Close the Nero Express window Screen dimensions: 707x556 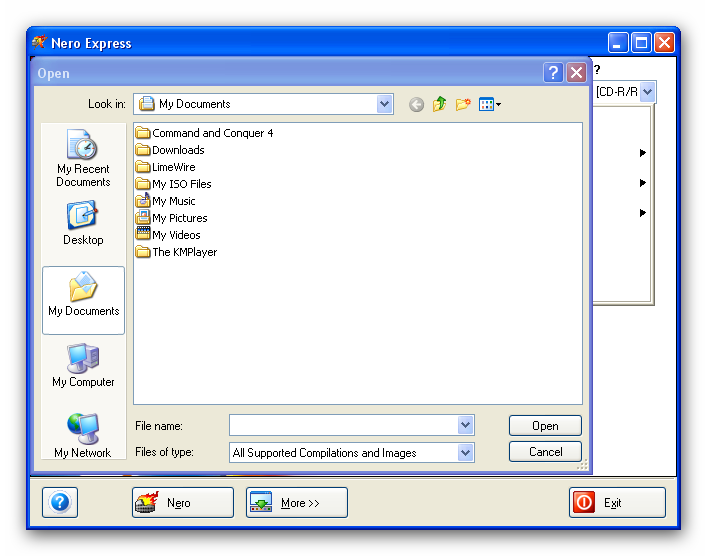coord(664,43)
